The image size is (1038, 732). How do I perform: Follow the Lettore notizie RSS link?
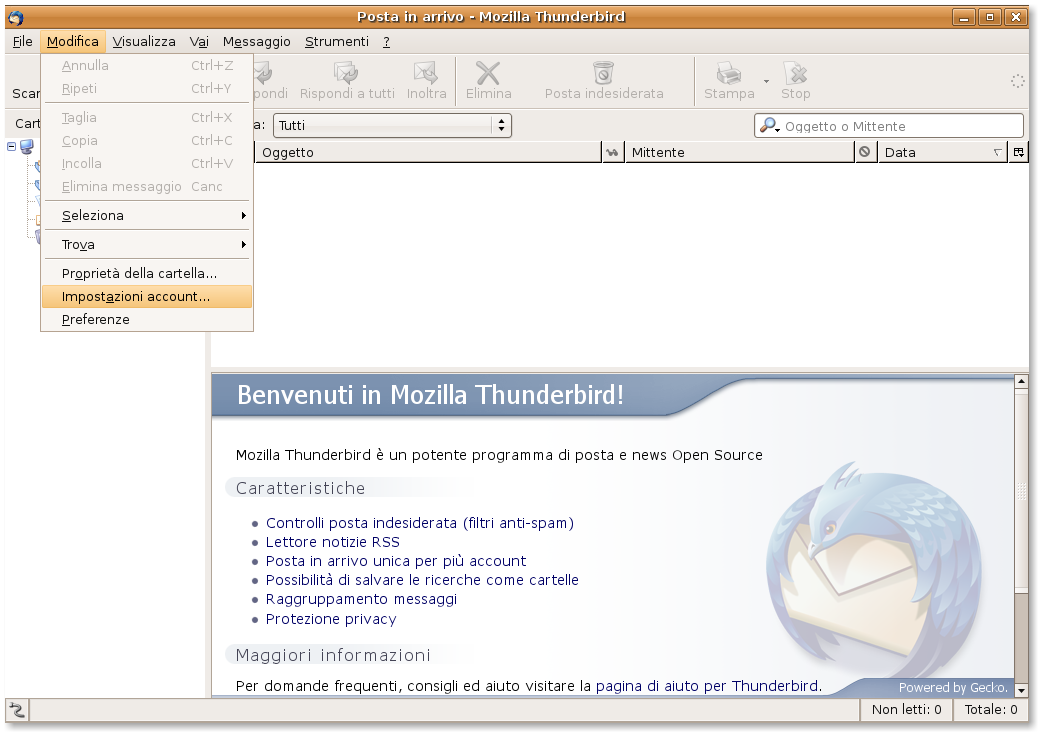(x=332, y=542)
